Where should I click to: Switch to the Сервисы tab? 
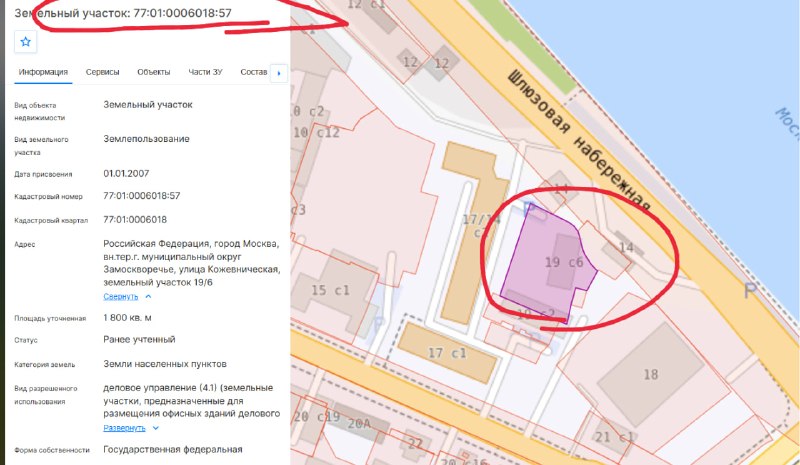[103, 72]
